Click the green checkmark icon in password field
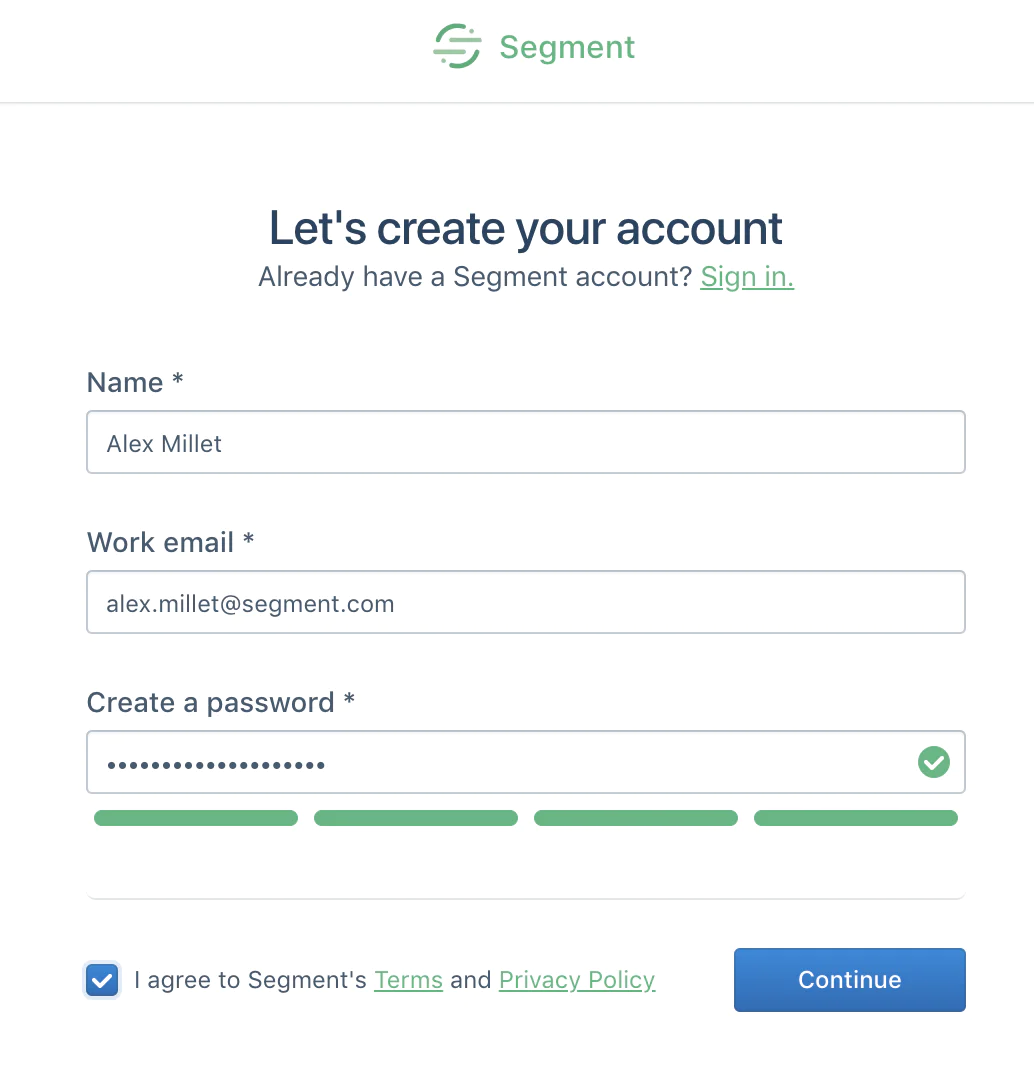 click(x=933, y=763)
